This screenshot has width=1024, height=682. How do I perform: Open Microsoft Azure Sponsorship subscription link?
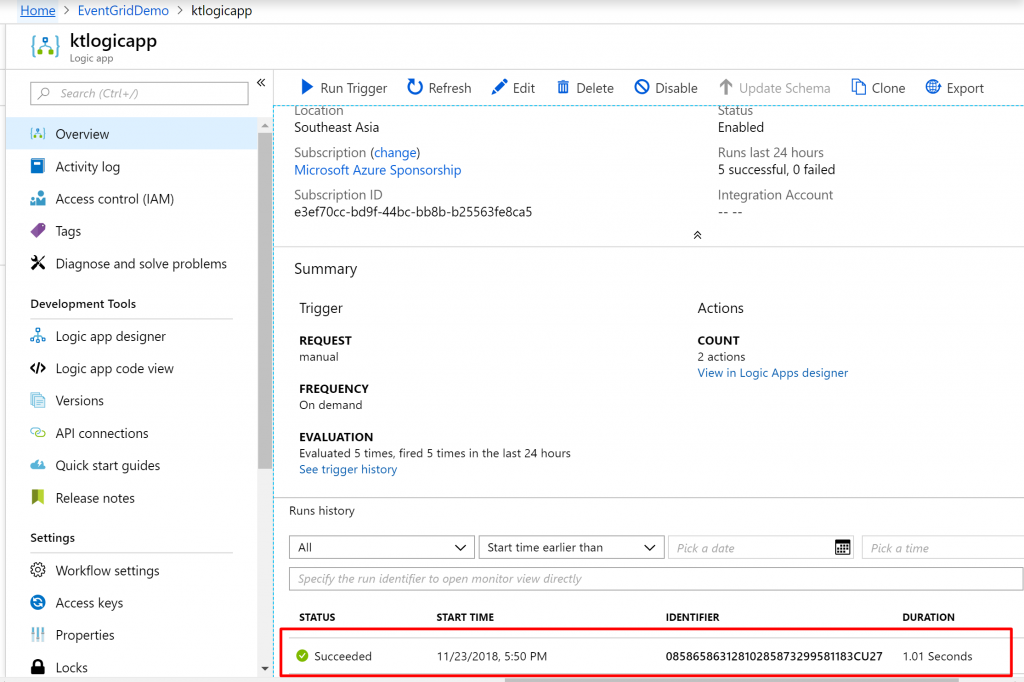point(377,170)
